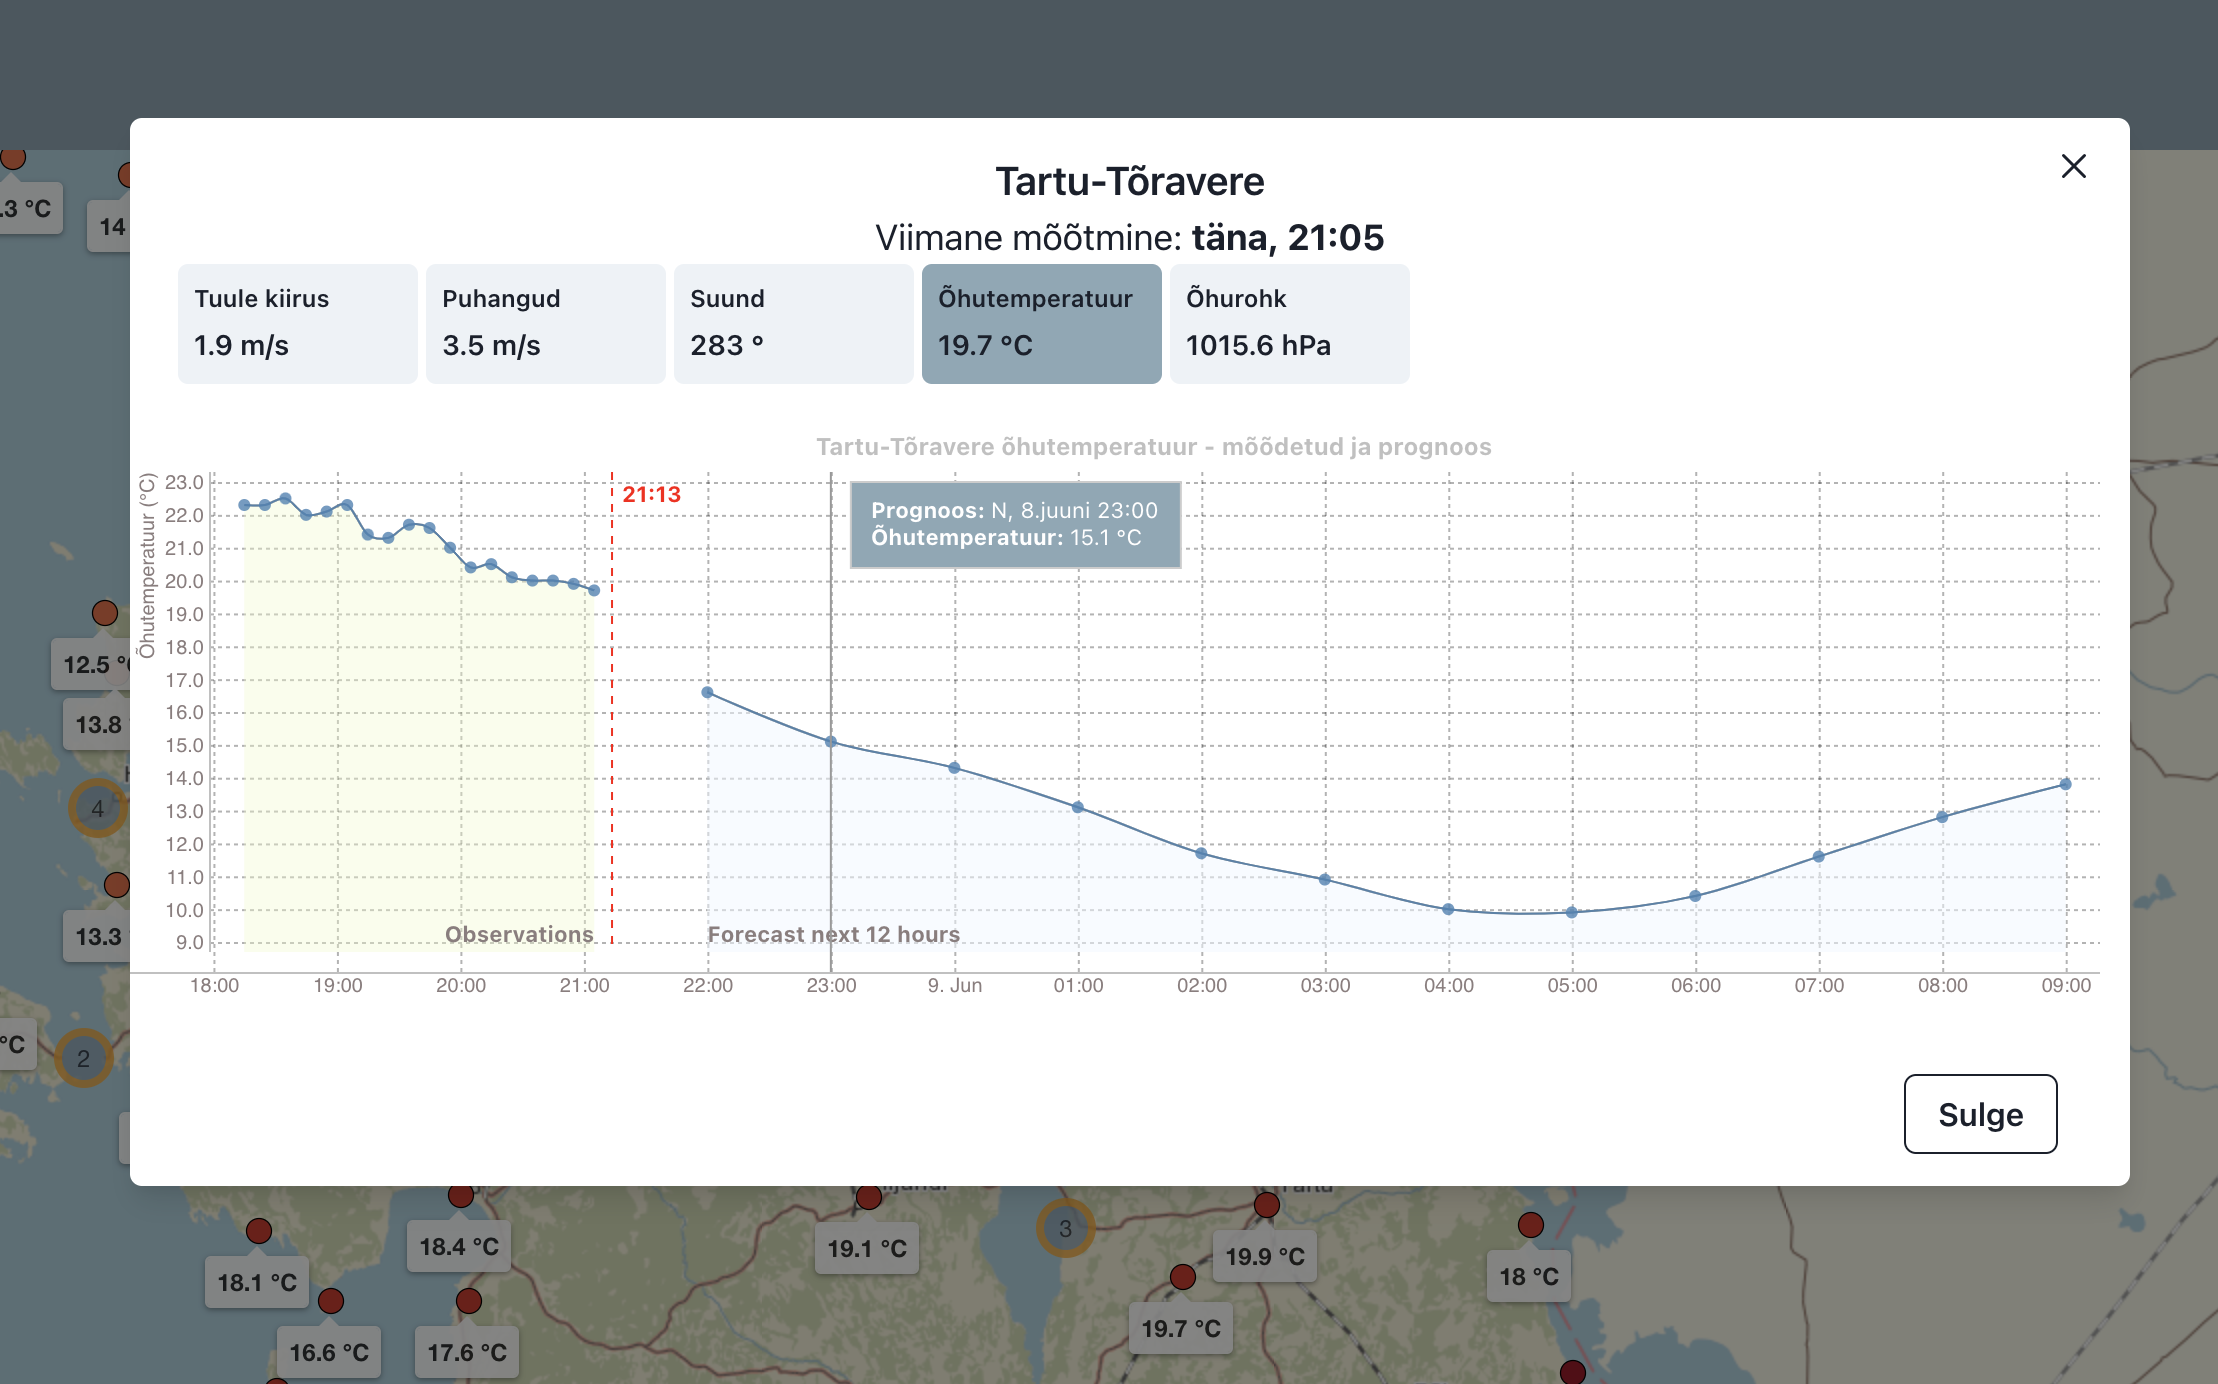Click the station marker above 18 °C
Viewport: 2218px width, 1384px height.
click(x=1530, y=1225)
